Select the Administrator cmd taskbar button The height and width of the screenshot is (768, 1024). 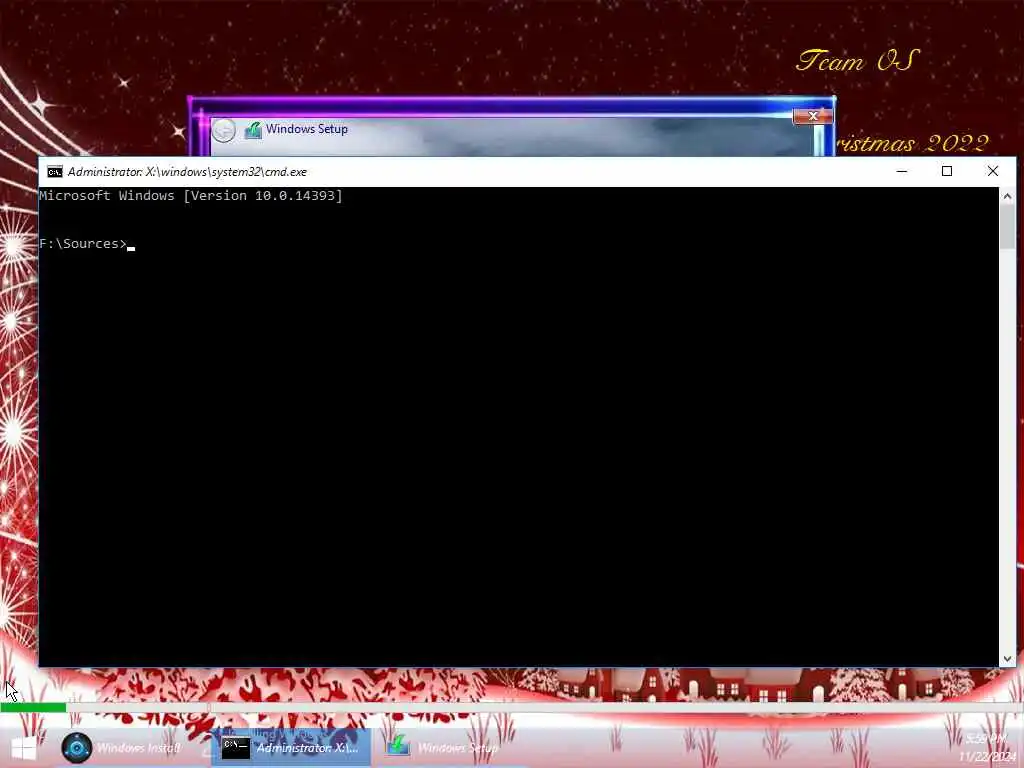point(291,748)
